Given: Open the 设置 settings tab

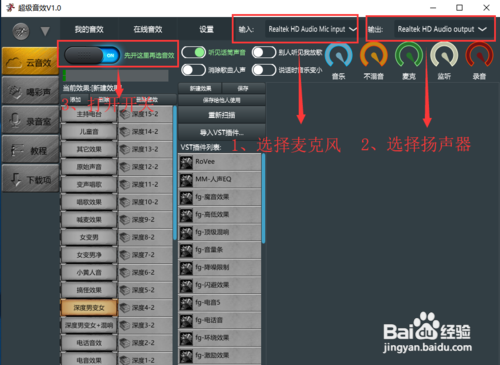Looking at the screenshot, I should [x=206, y=29].
